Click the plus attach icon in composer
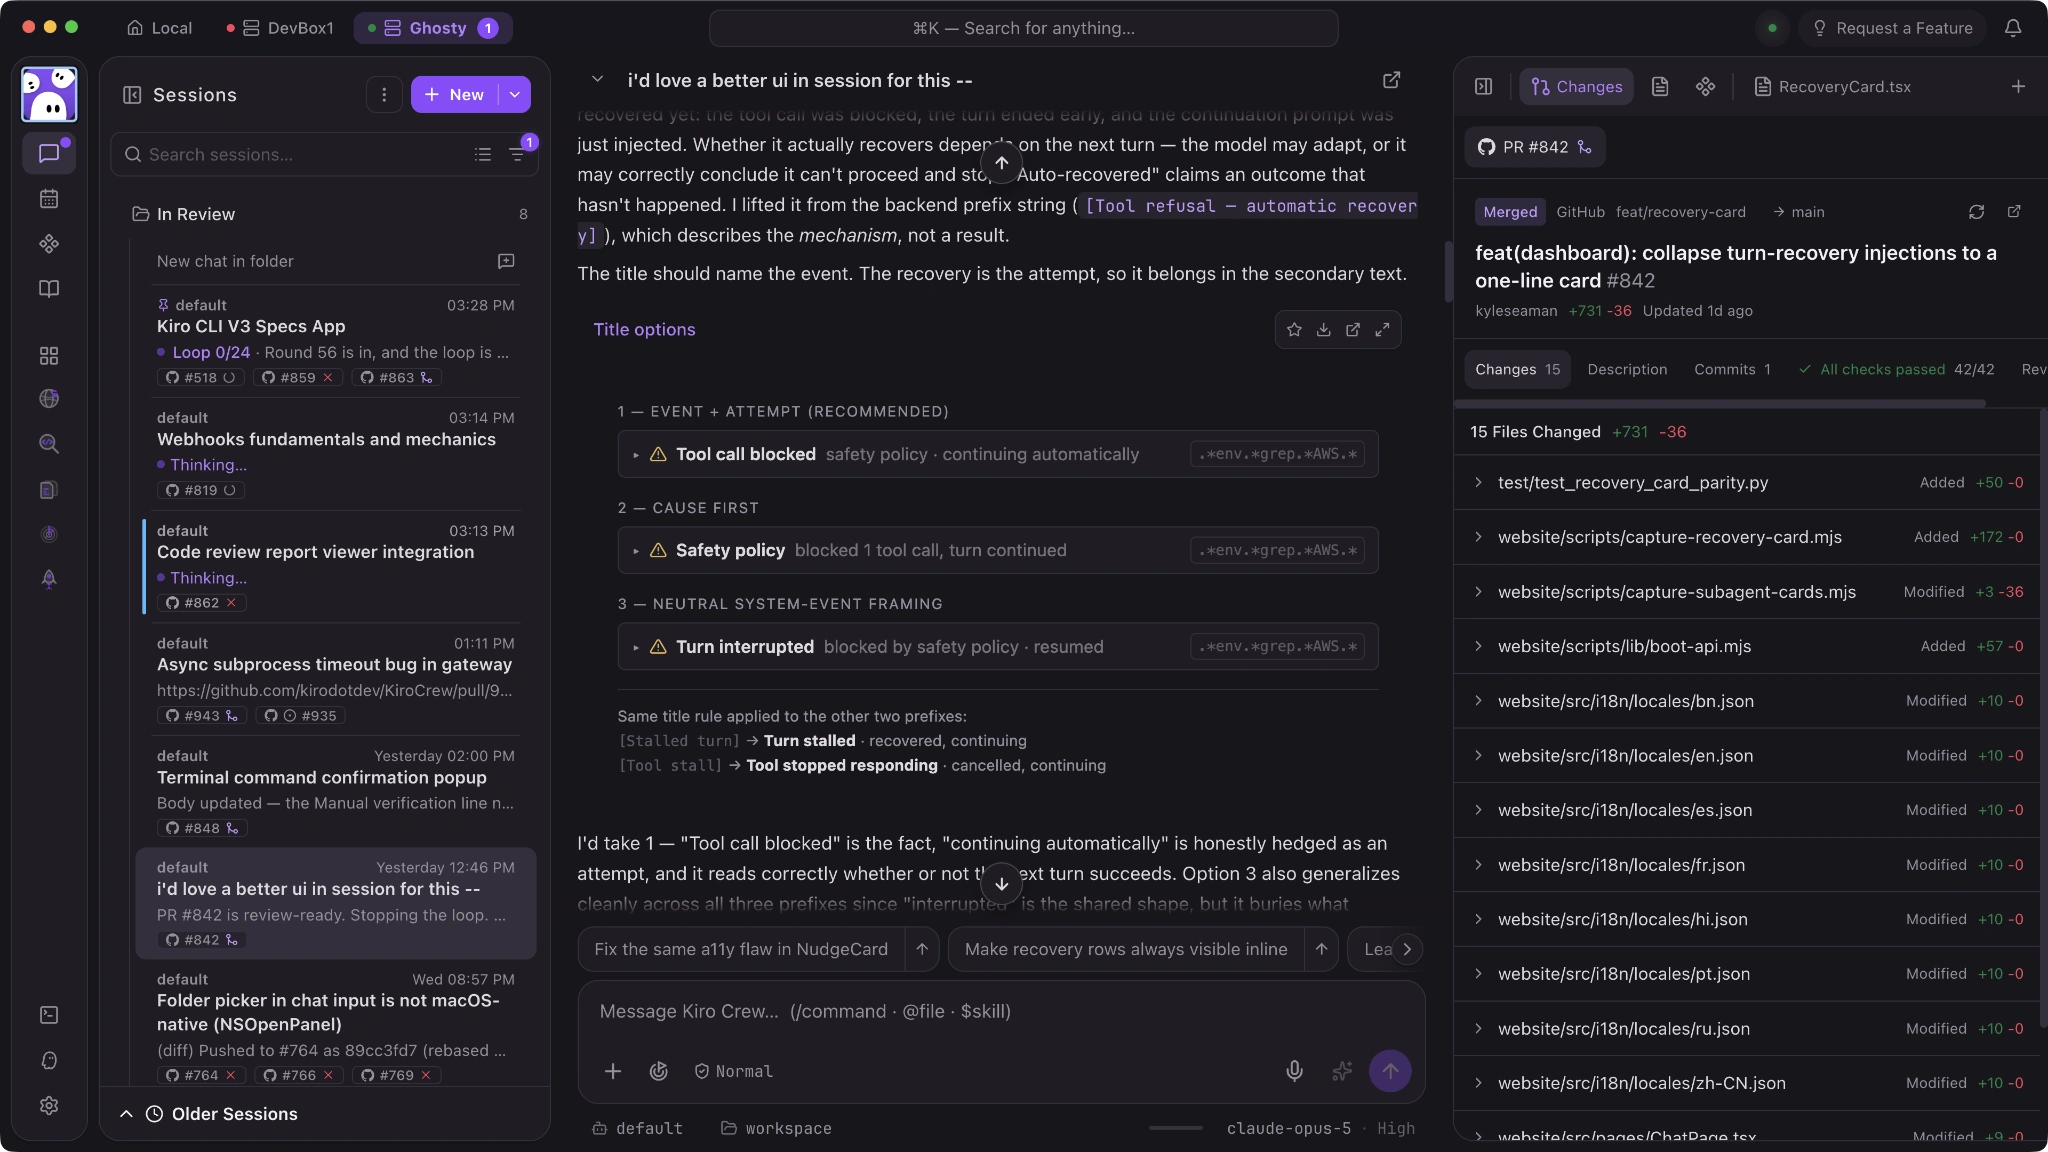The image size is (2048, 1152). click(613, 1071)
